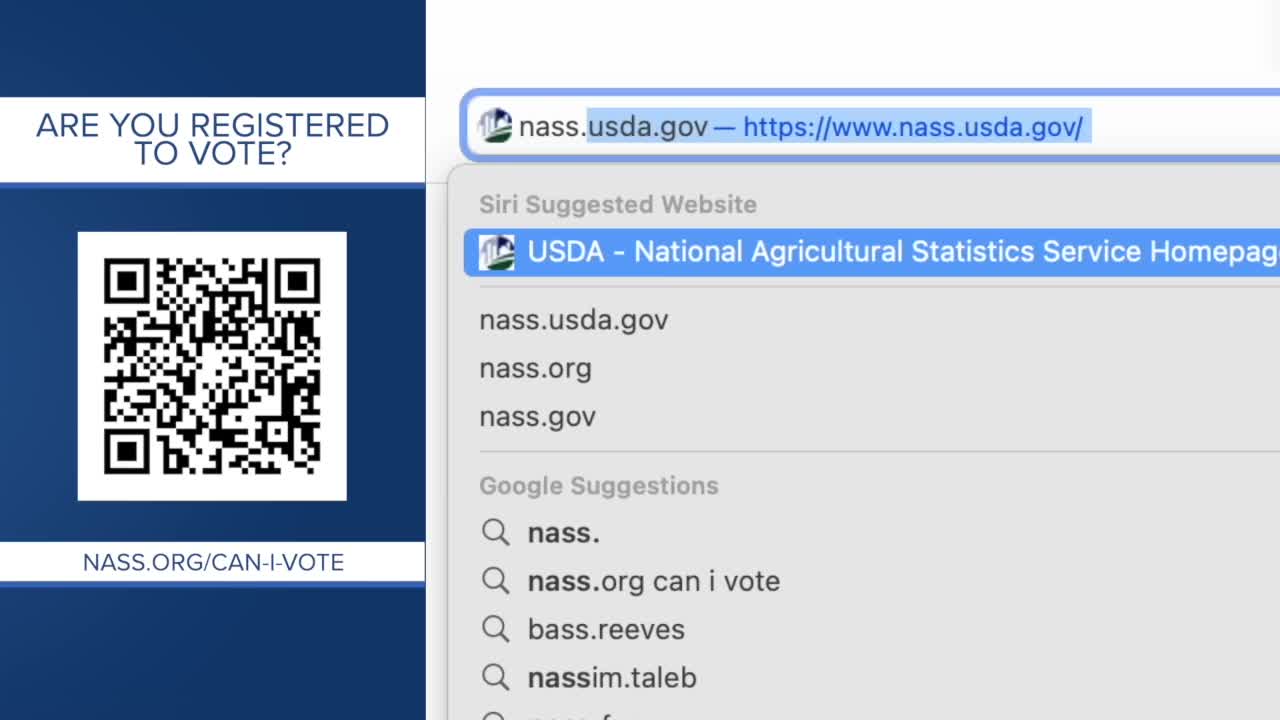Click the QR code image
This screenshot has width=1280, height=720.
click(x=212, y=366)
